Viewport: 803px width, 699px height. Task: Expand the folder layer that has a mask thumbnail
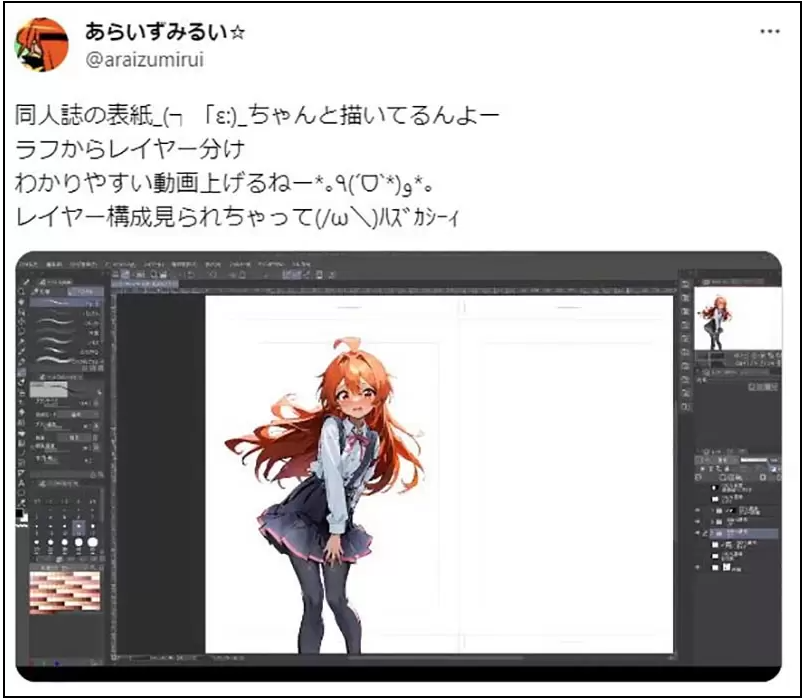712,511
